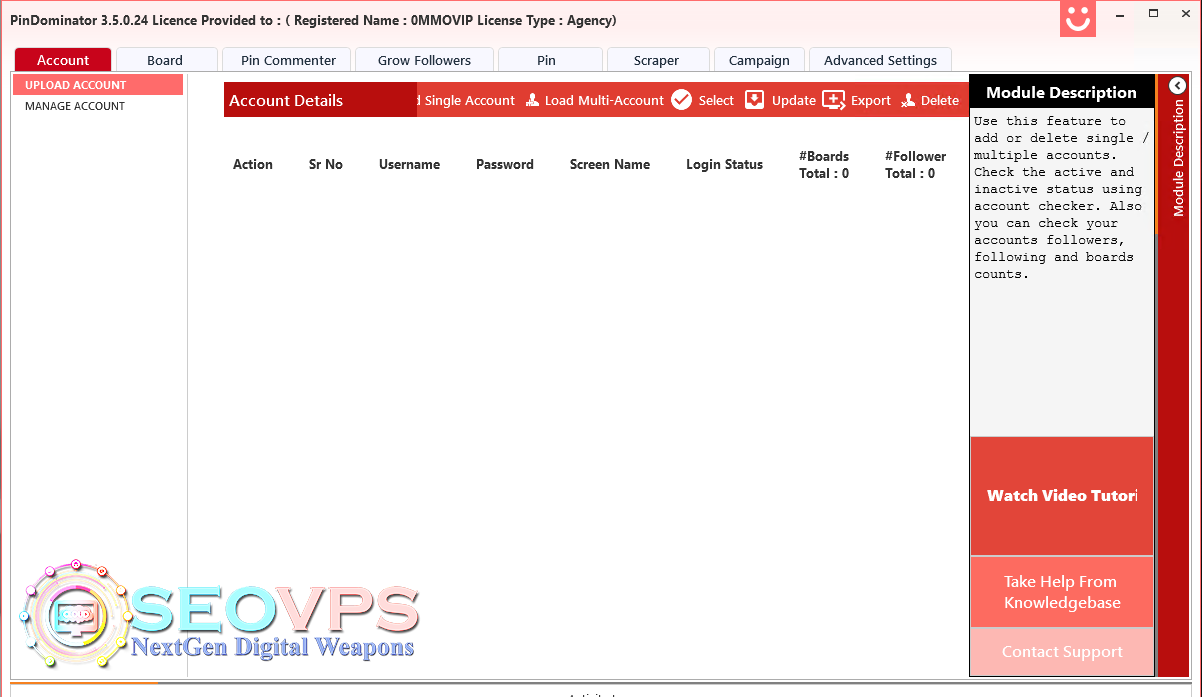Click Watch Video Tutorial button
The height and width of the screenshot is (697, 1202).
[1062, 496]
